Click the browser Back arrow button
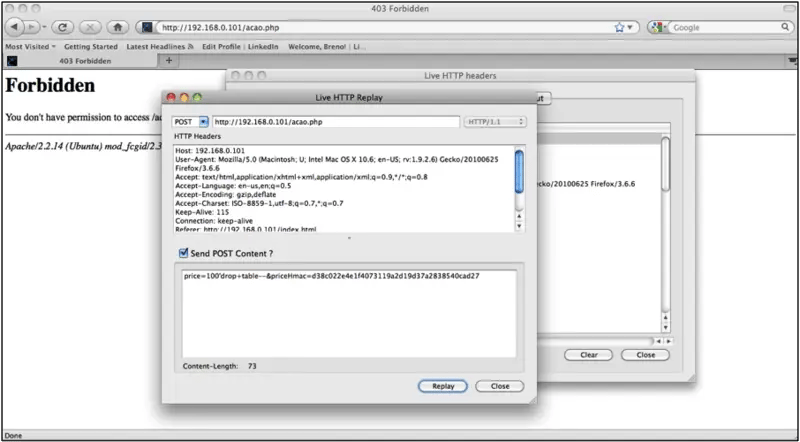The image size is (800, 442). [14, 27]
